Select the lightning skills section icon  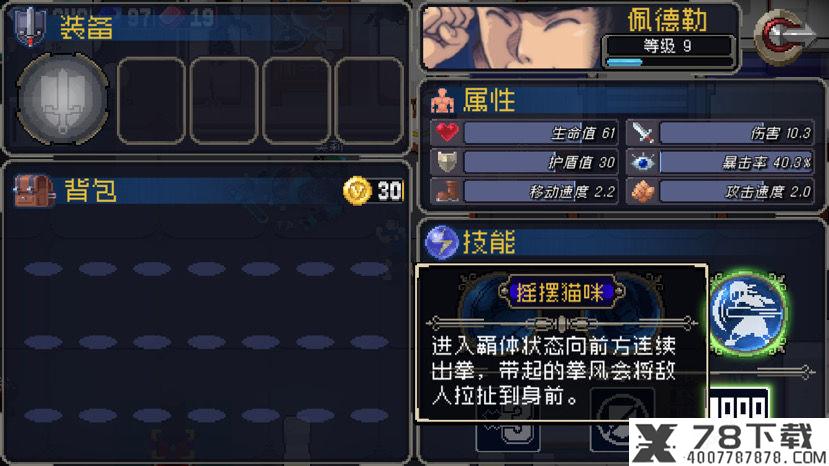click(441, 243)
